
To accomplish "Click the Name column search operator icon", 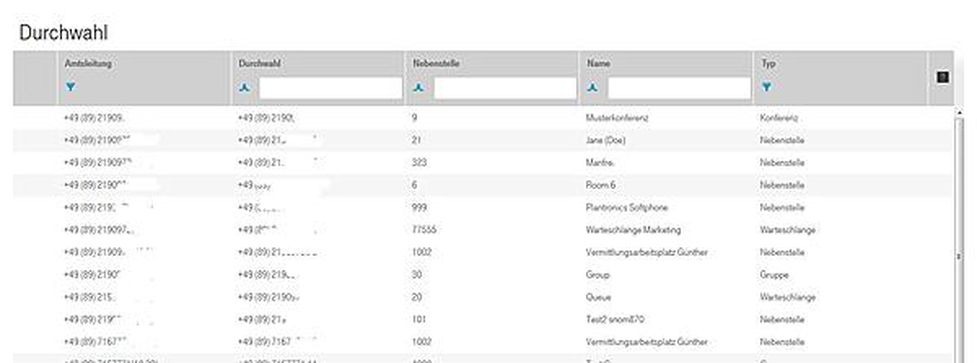I will pos(593,88).
